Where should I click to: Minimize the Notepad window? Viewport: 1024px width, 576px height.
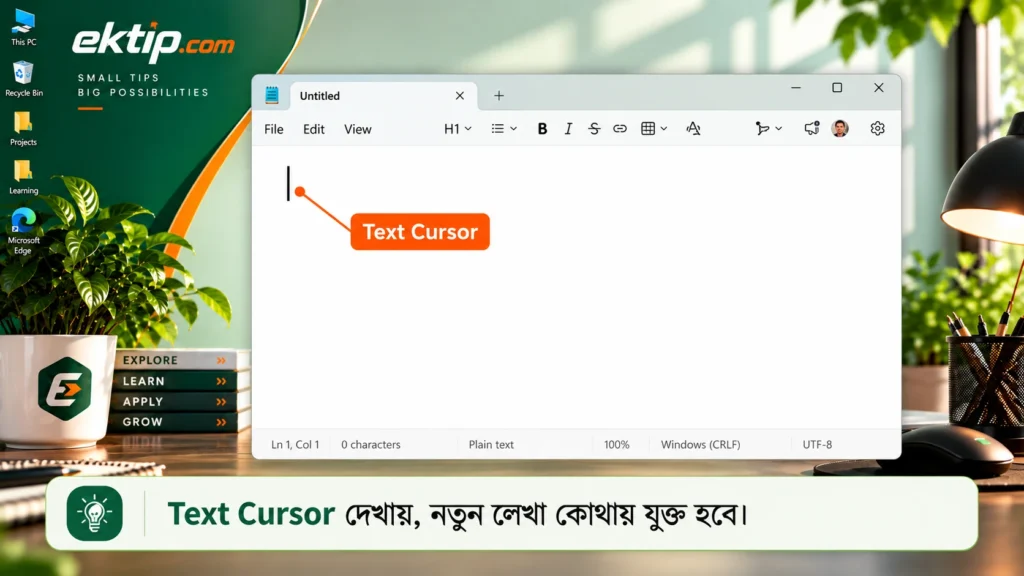[795, 88]
